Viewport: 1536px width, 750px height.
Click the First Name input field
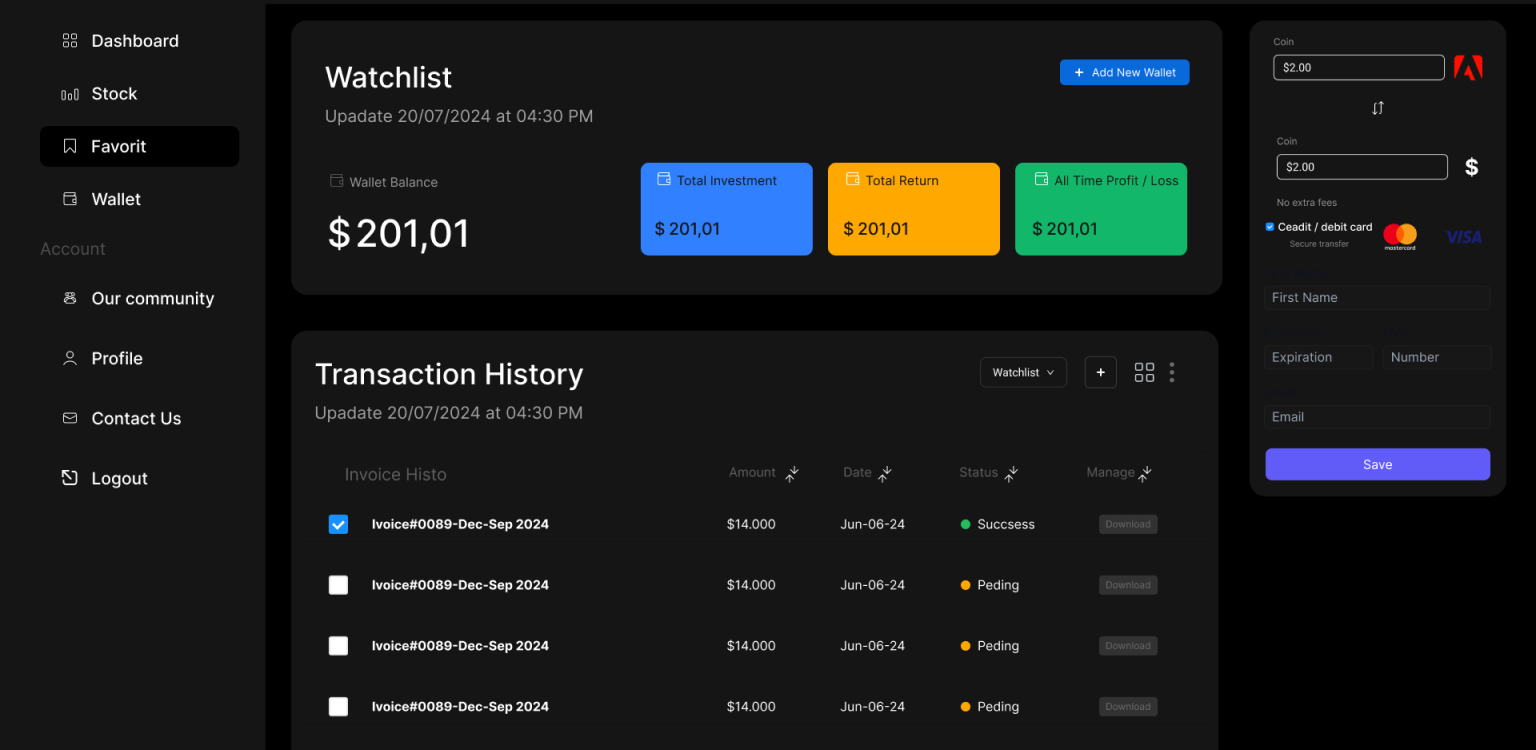(x=1378, y=297)
